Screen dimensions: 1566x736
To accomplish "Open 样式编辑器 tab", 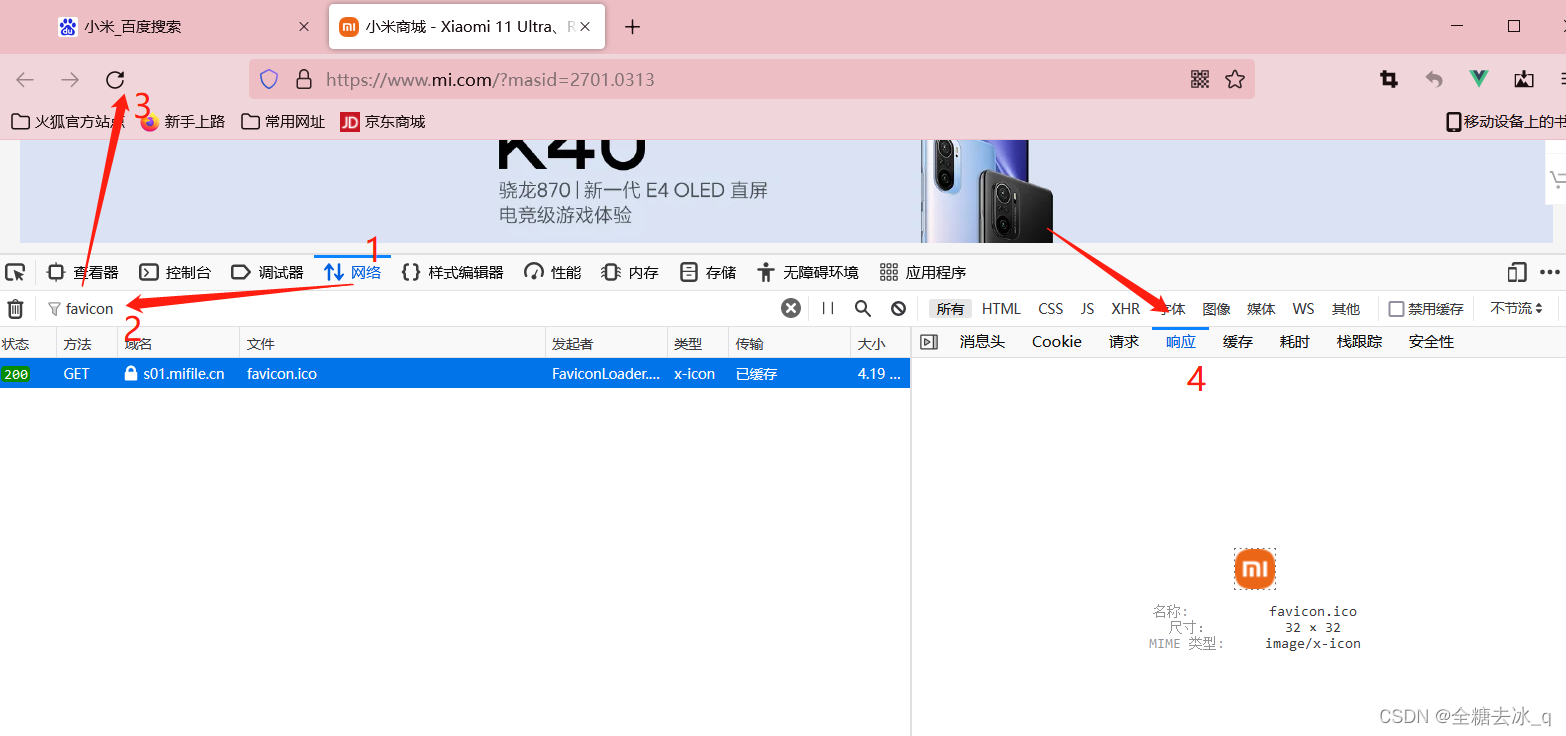I will tap(453, 272).
